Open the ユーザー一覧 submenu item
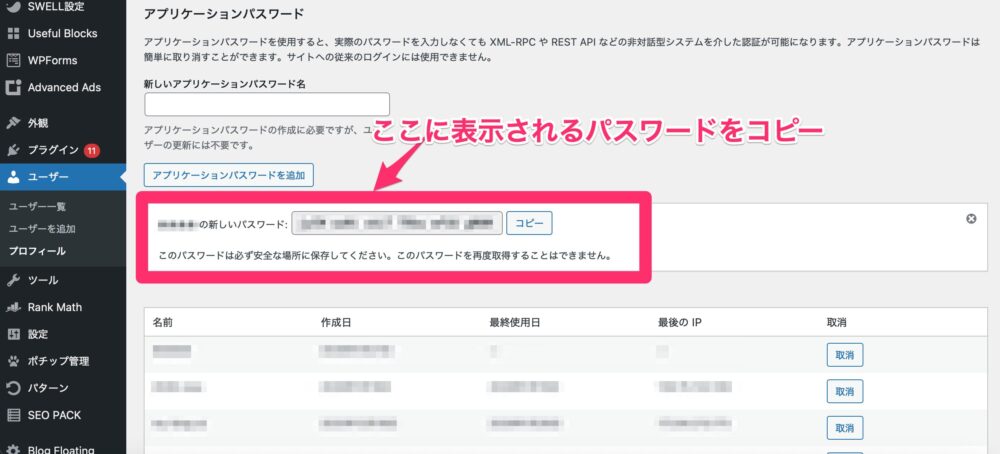 tap(36, 206)
